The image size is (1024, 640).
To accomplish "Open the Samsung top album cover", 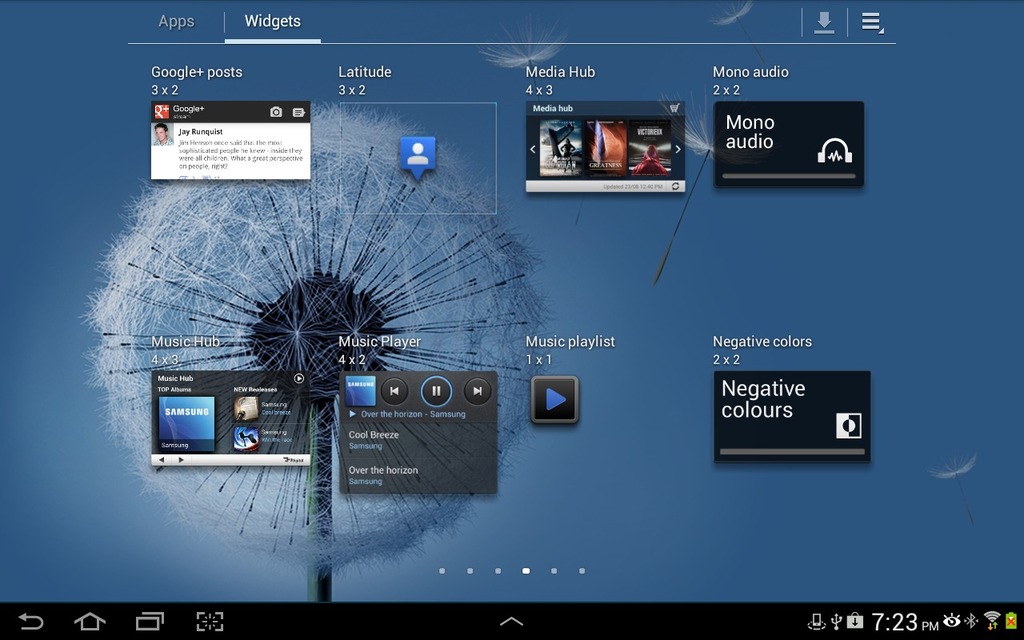I will 187,423.
